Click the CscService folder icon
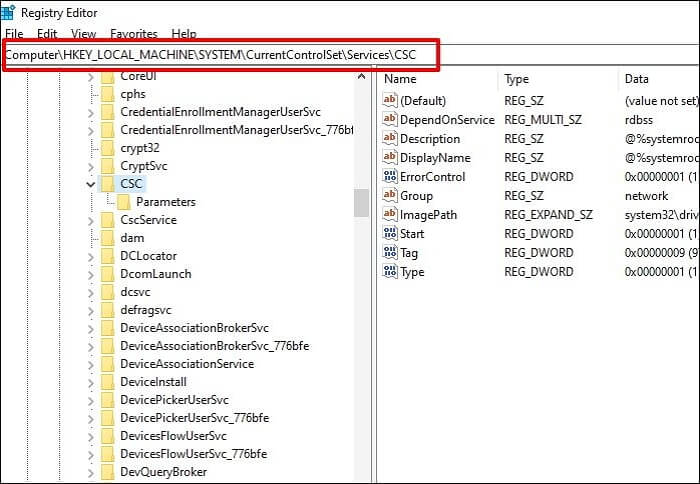The width and height of the screenshot is (700, 484). (x=108, y=220)
